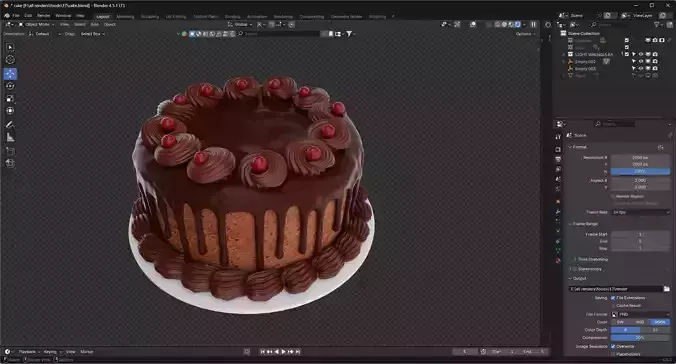This screenshot has width=676, height=364.
Task: Open the Add menu in viewport header
Action: [94, 25]
